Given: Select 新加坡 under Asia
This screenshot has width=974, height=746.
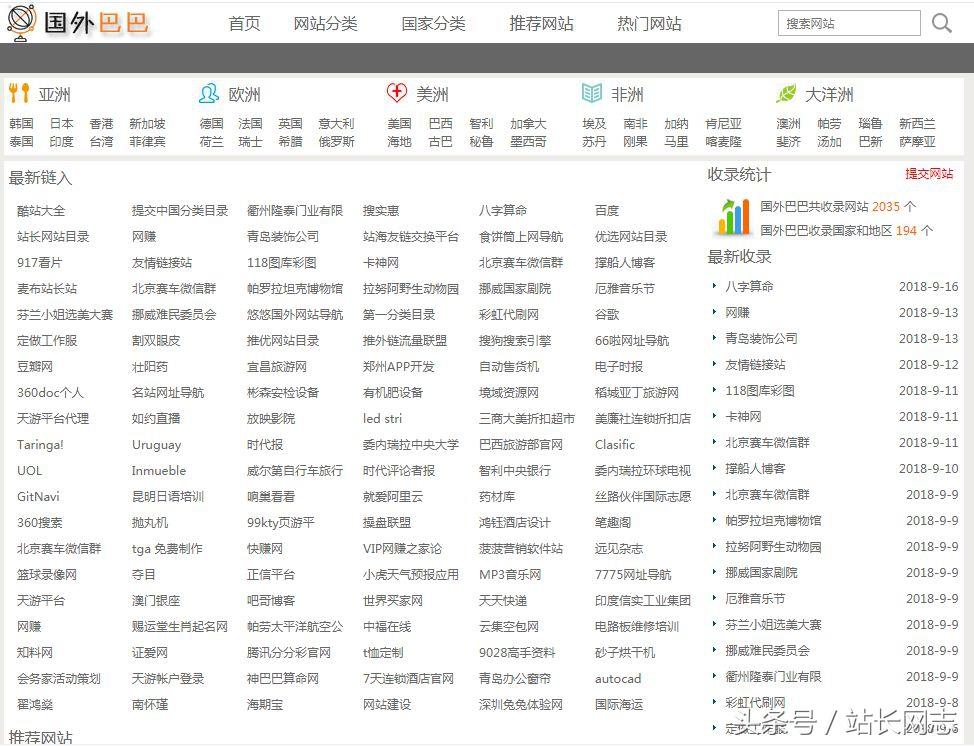Looking at the screenshot, I should coord(147,124).
